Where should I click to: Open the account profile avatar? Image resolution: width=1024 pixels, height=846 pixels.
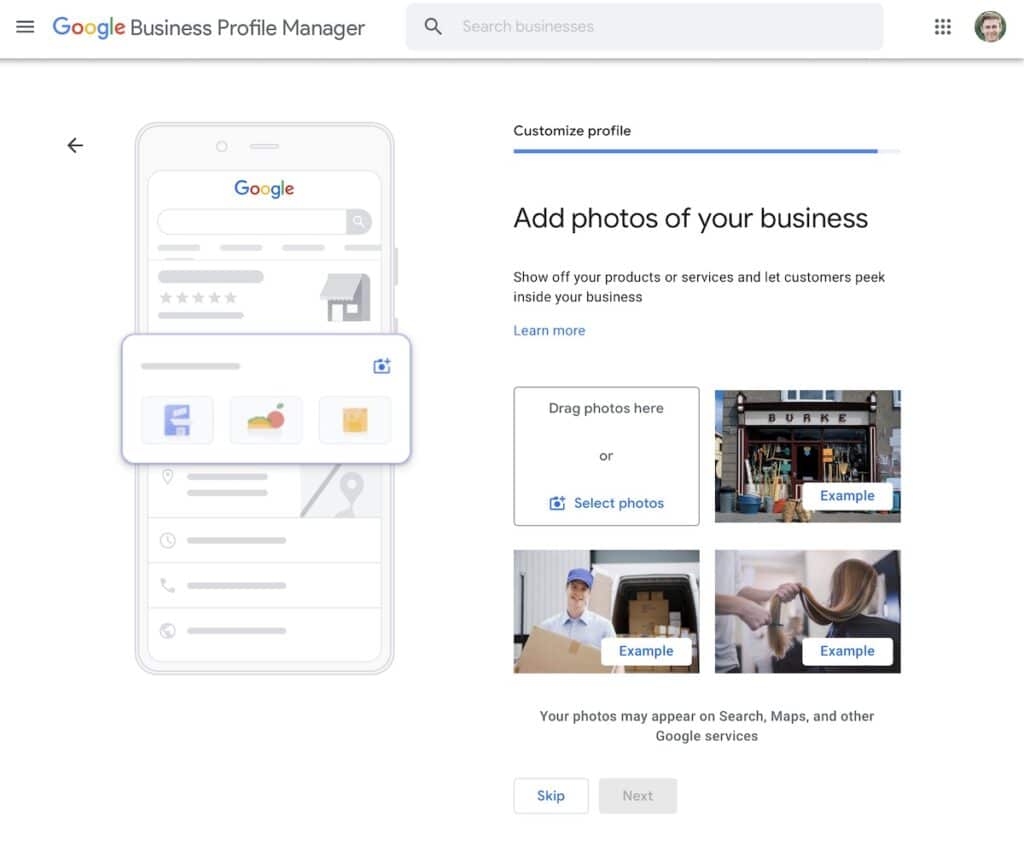990,27
